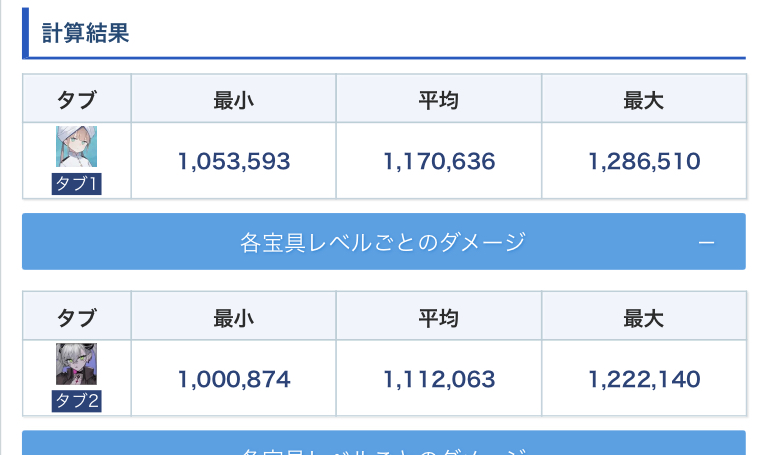This screenshot has height=455, width=760.
Task: Click the minus icon on the blue bar
Action: coord(706,243)
